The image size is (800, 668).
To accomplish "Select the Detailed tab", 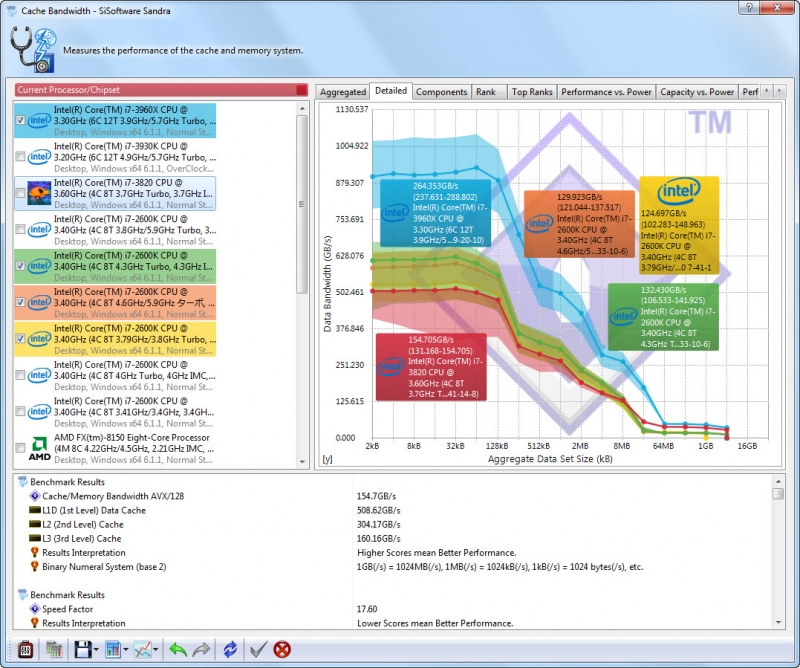I will point(391,91).
